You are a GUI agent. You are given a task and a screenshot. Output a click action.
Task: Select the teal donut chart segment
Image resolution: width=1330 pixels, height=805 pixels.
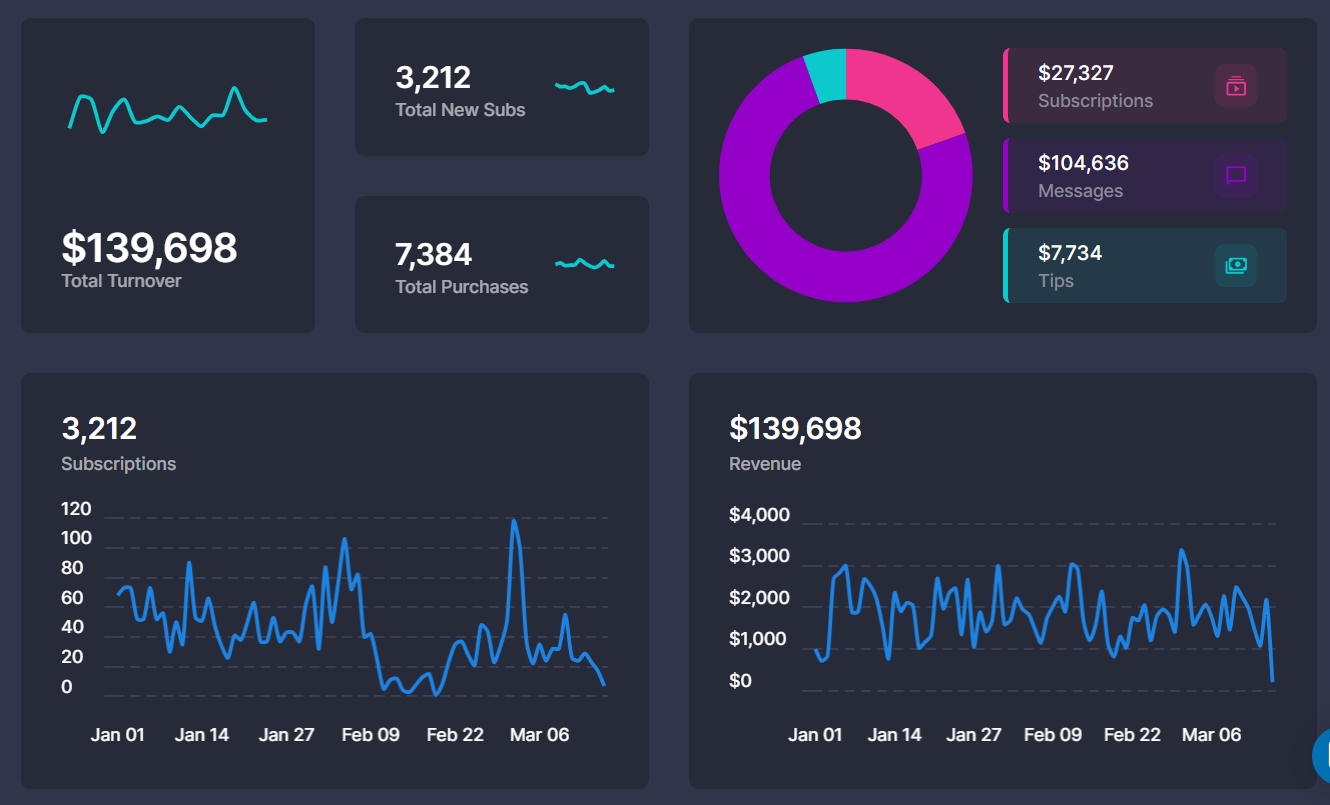827,75
